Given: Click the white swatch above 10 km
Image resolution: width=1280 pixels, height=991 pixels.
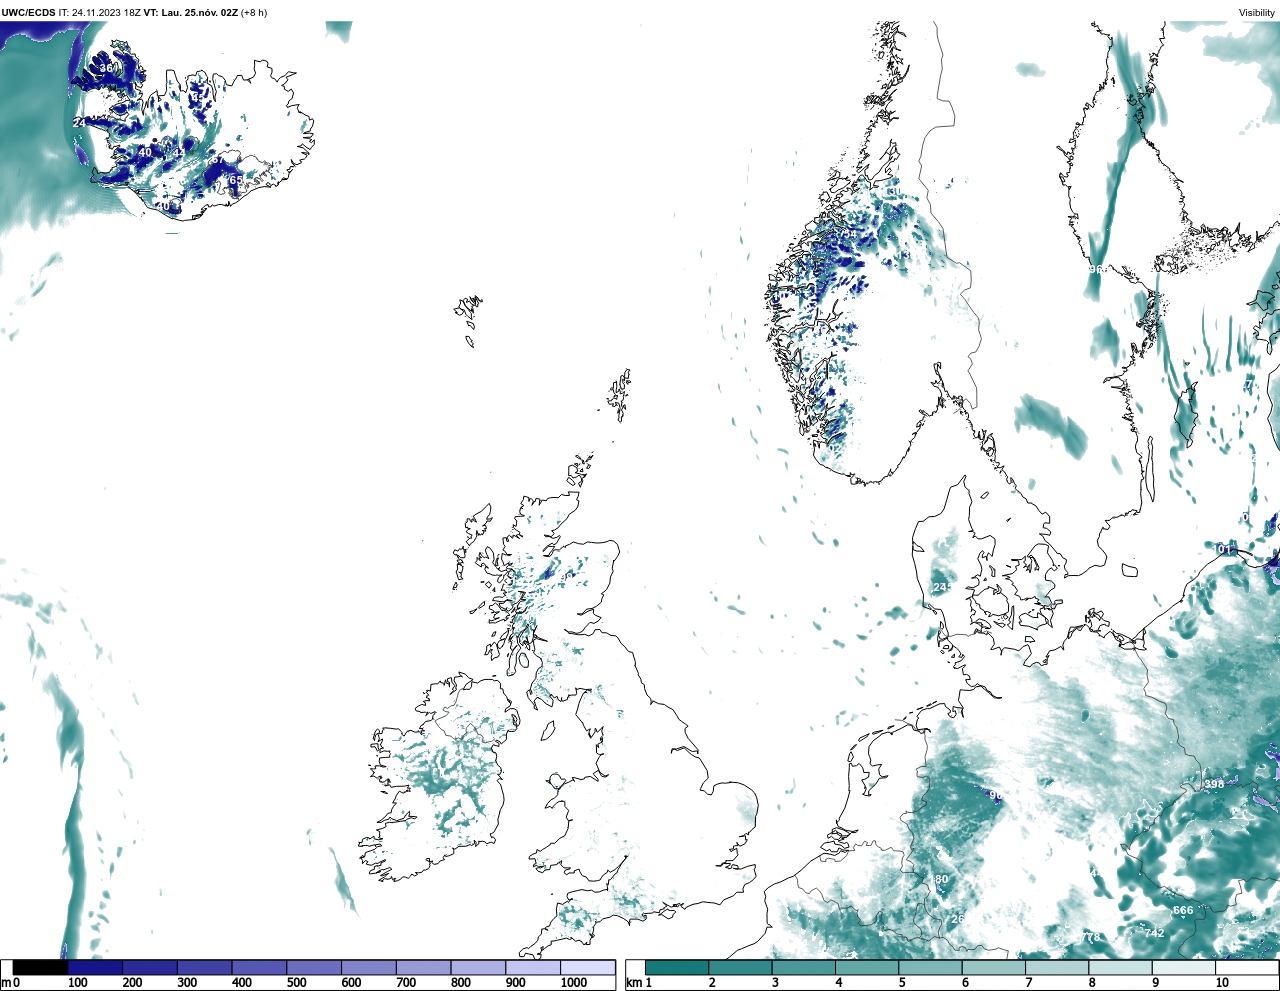Looking at the screenshot, I should [x=1246, y=968].
